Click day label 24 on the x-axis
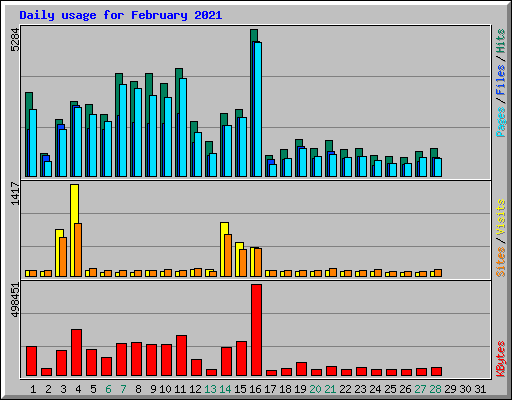 [x=375, y=389]
